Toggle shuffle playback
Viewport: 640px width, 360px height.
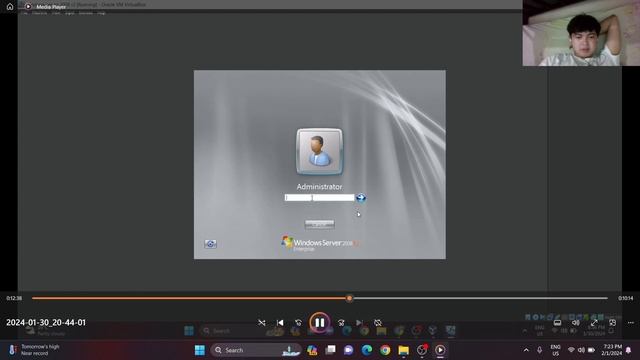click(262, 322)
